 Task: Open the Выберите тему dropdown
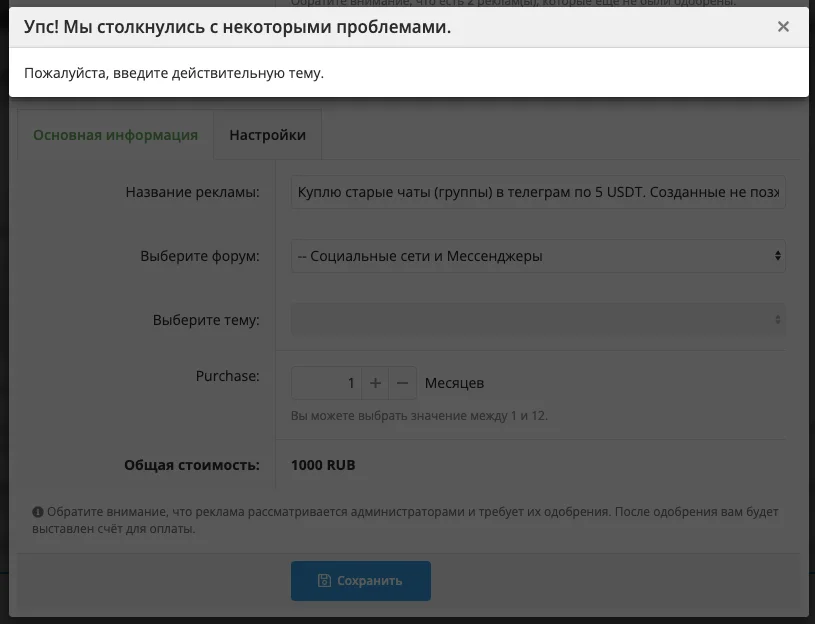pyautogui.click(x=538, y=320)
